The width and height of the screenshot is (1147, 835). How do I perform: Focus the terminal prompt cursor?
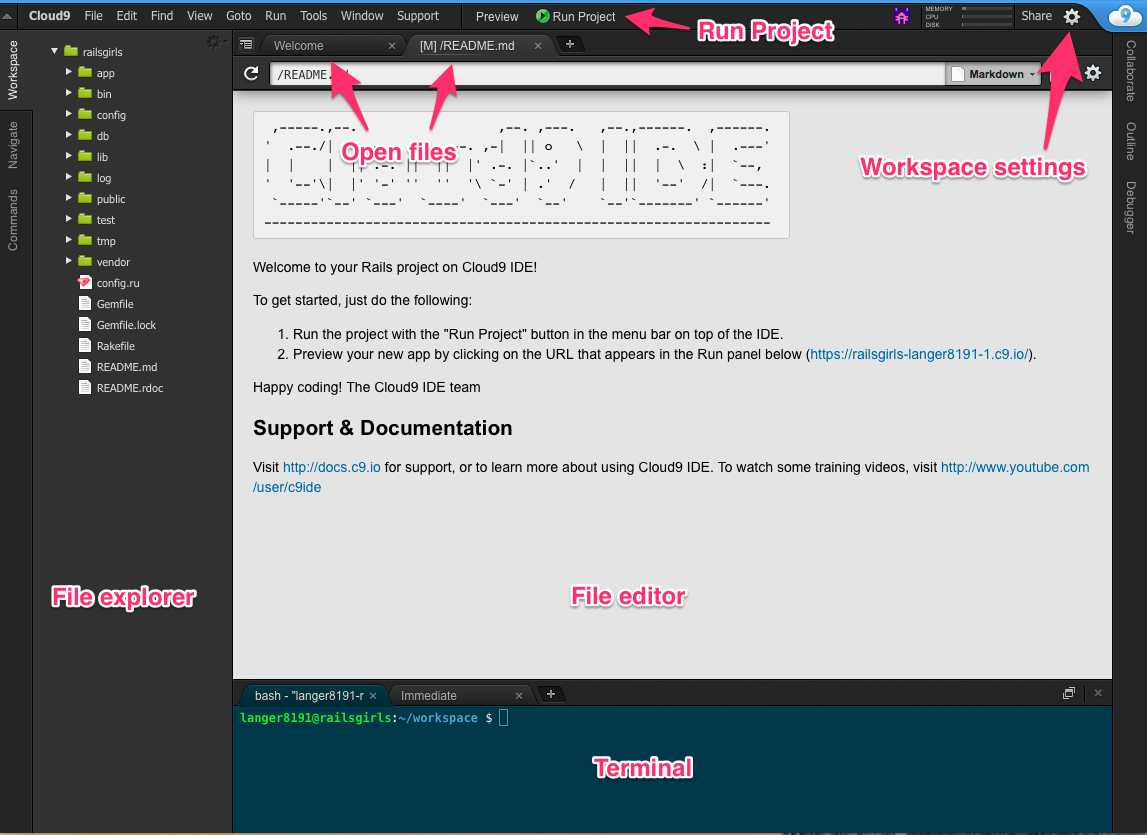[503, 718]
